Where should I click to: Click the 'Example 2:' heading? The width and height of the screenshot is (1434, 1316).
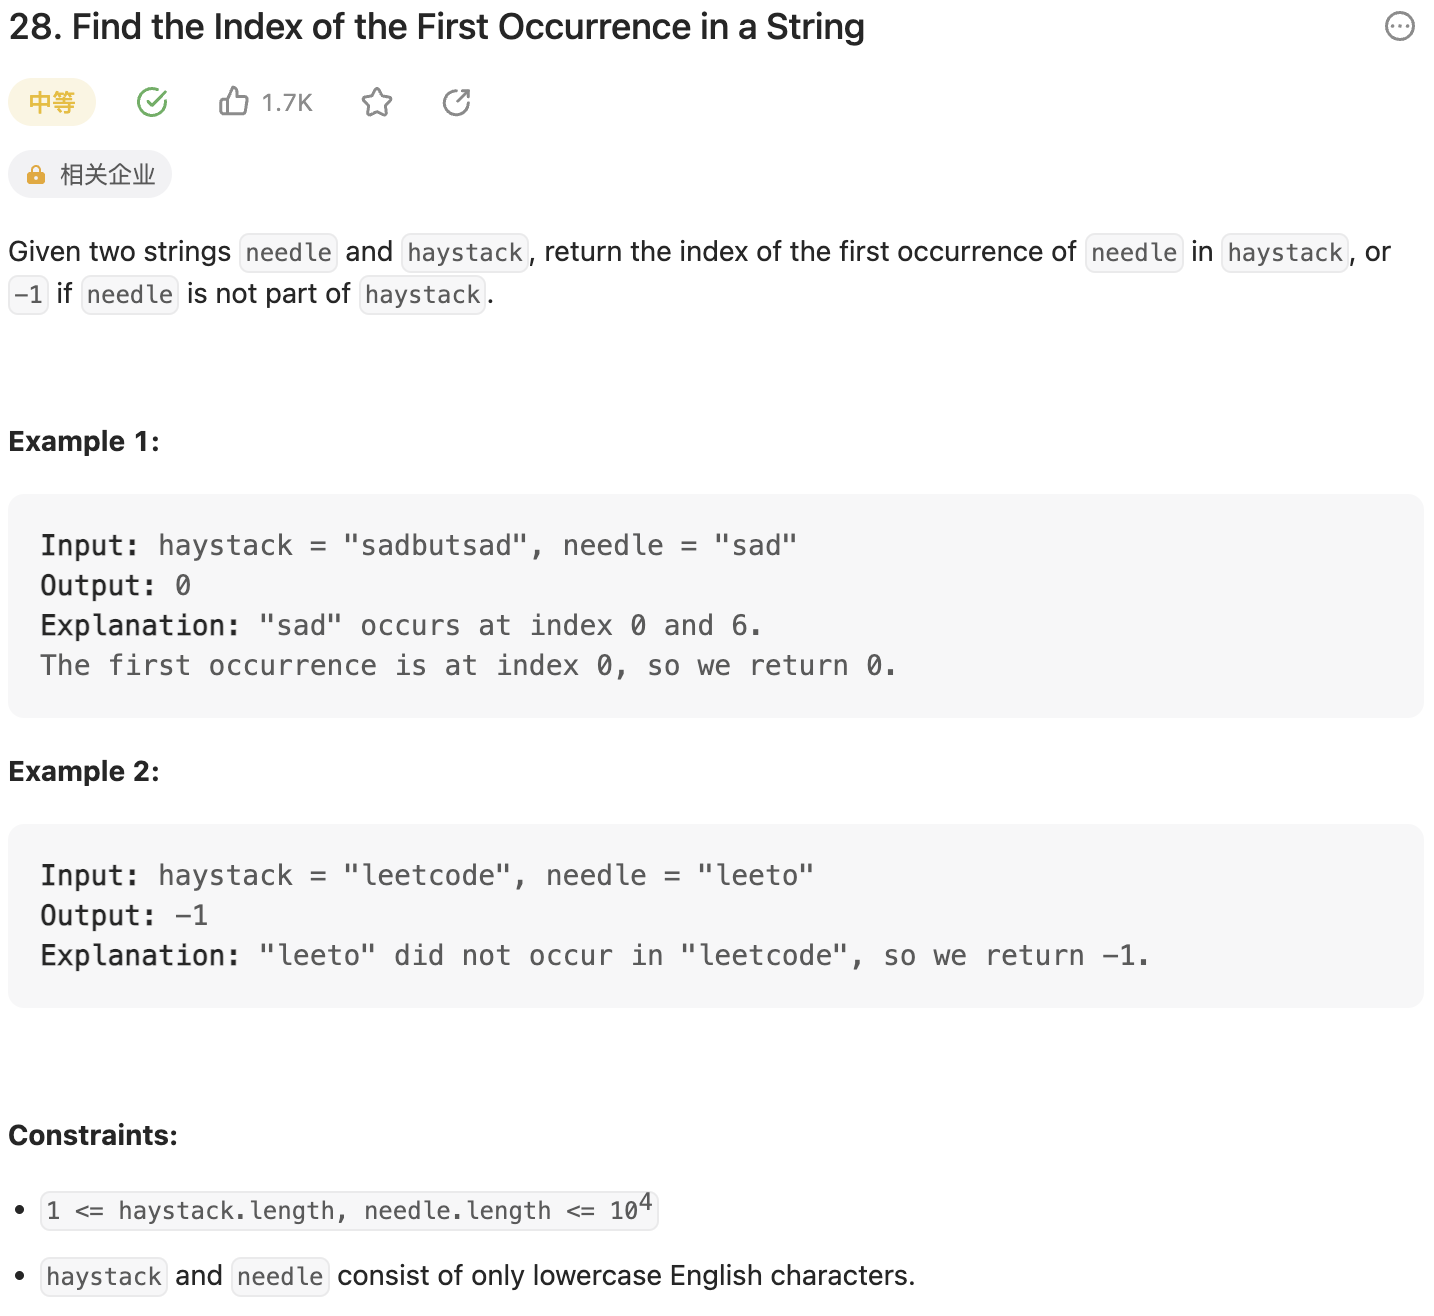[x=84, y=771]
